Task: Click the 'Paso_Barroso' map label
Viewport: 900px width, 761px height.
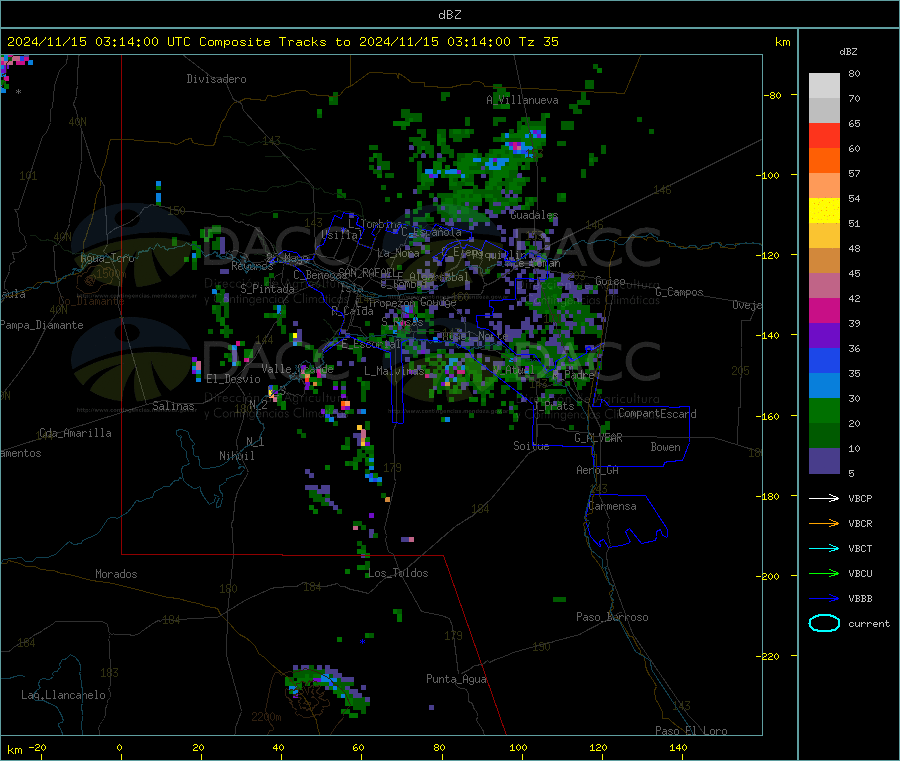Action: [x=612, y=618]
